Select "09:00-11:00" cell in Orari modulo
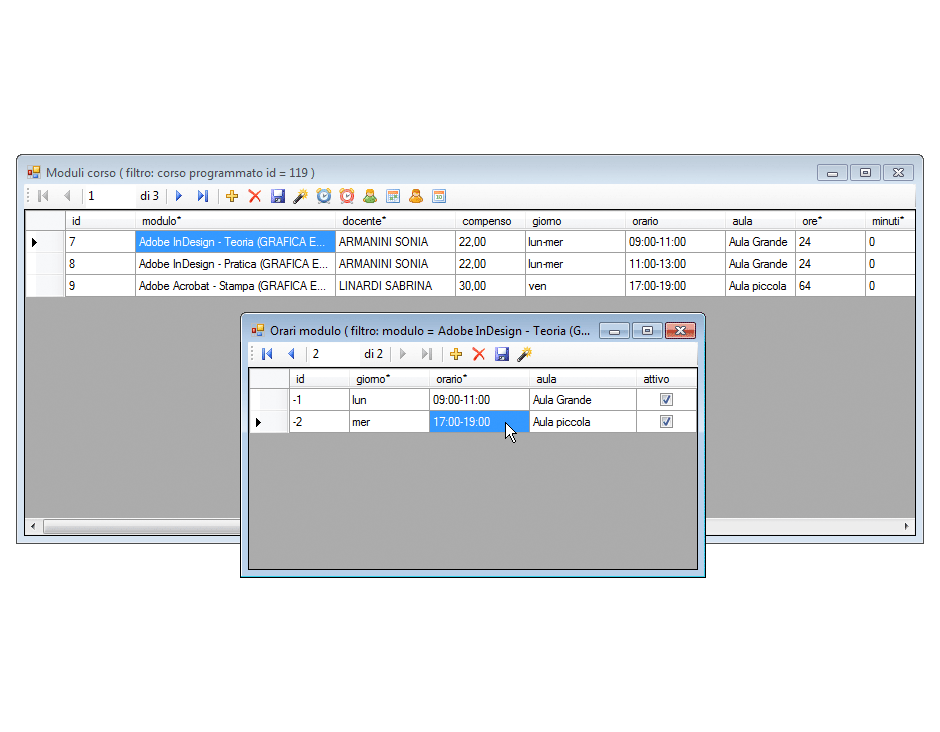The image size is (940, 732). tap(479, 400)
